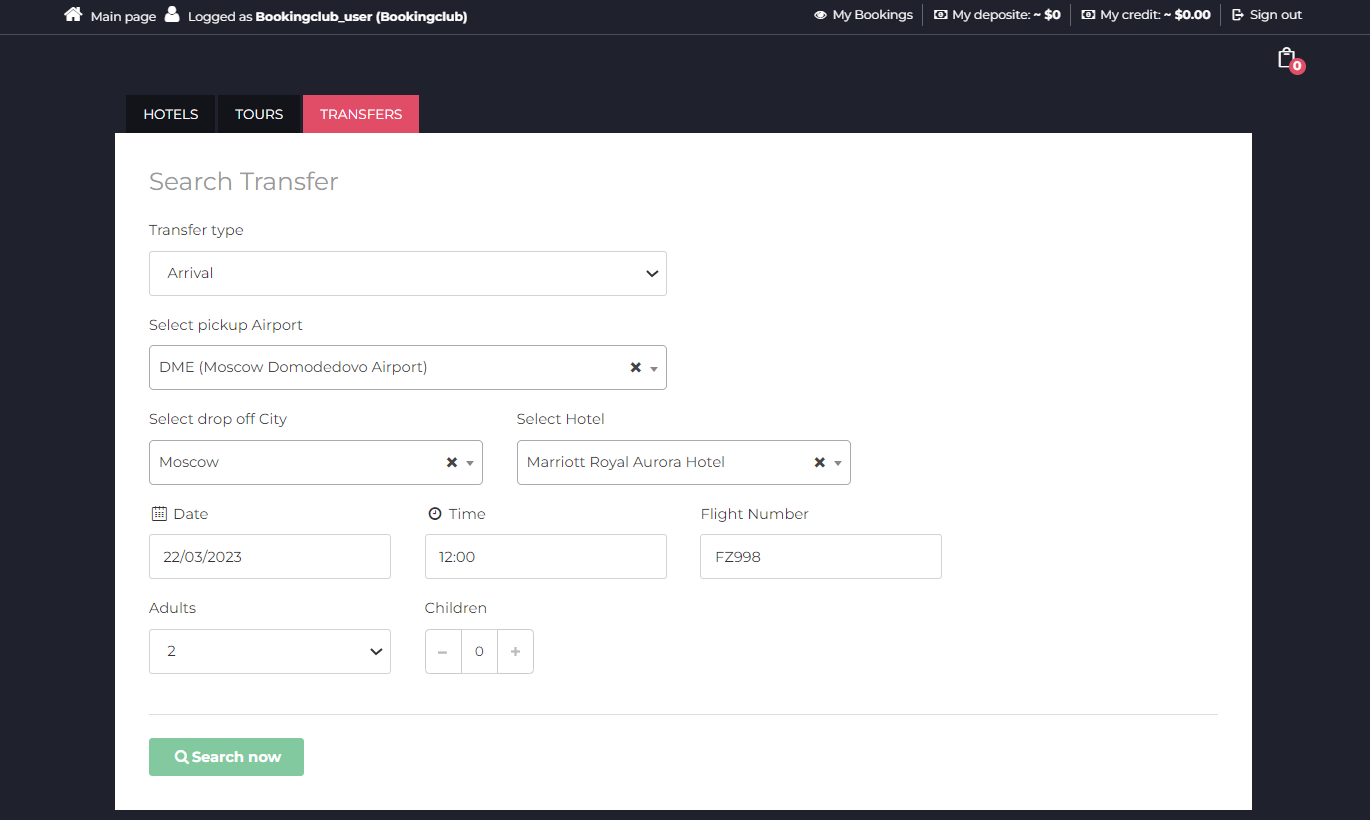Click the home icon beside Main page
Viewport: 1370px width, 820px height.
click(73, 15)
